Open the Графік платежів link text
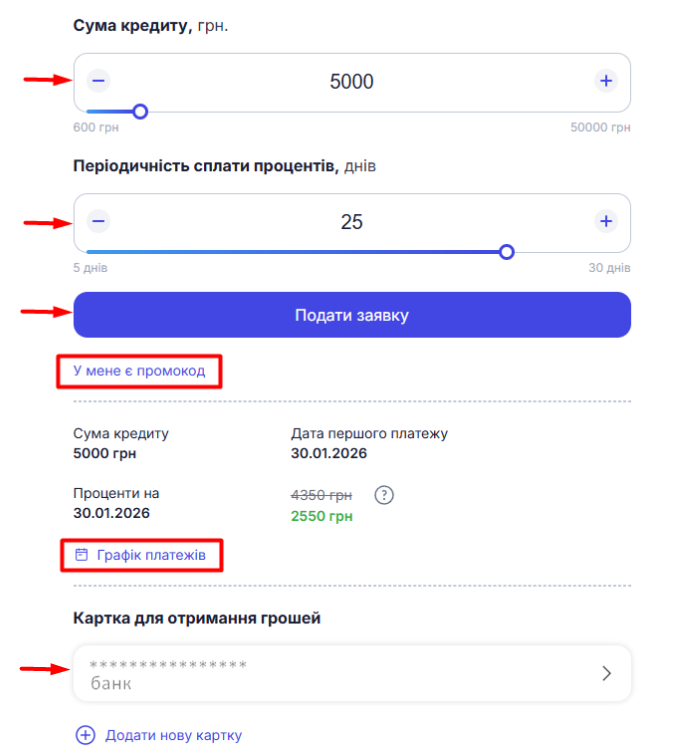The width and height of the screenshot is (694, 756). point(151,553)
